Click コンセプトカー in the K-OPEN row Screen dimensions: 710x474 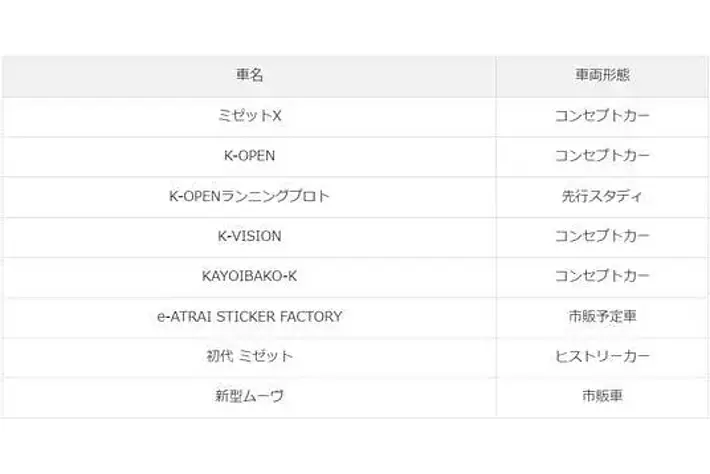click(602, 156)
